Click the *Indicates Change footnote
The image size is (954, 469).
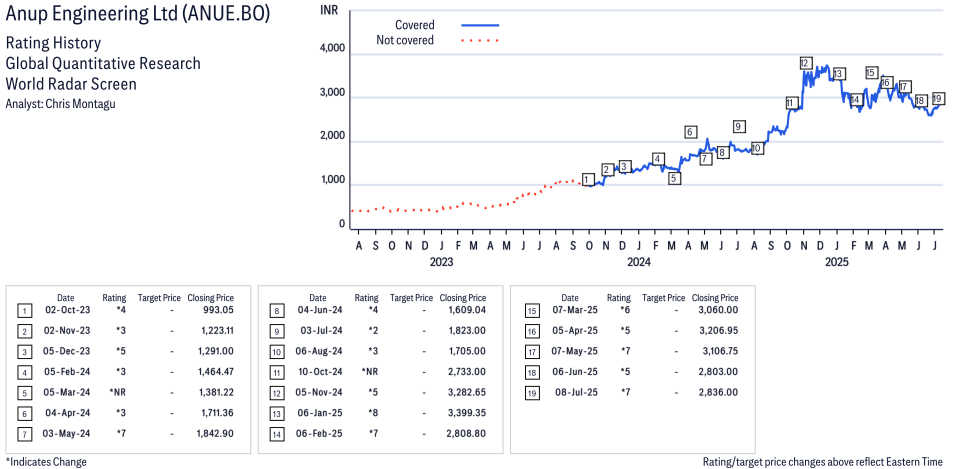pyautogui.click(x=46, y=462)
